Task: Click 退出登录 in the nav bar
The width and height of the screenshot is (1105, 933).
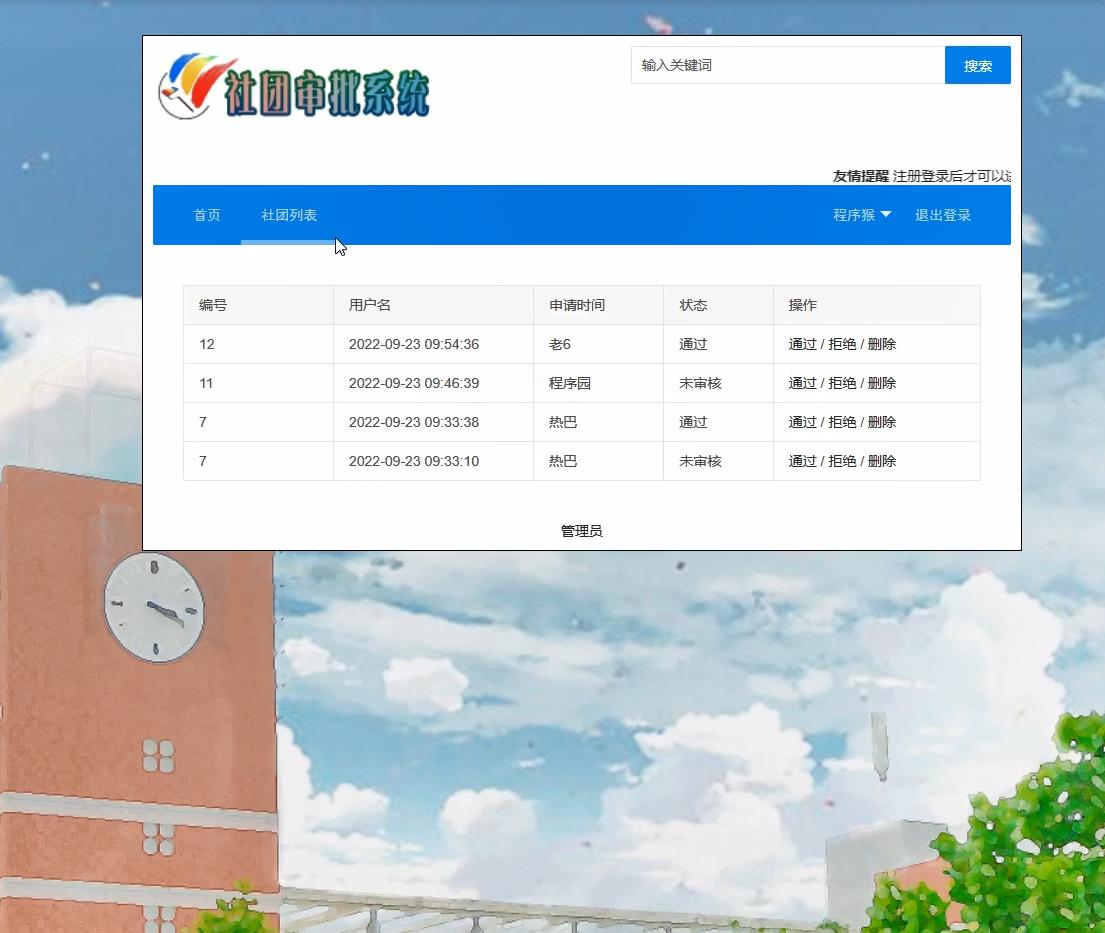Action: pyautogui.click(x=943, y=215)
